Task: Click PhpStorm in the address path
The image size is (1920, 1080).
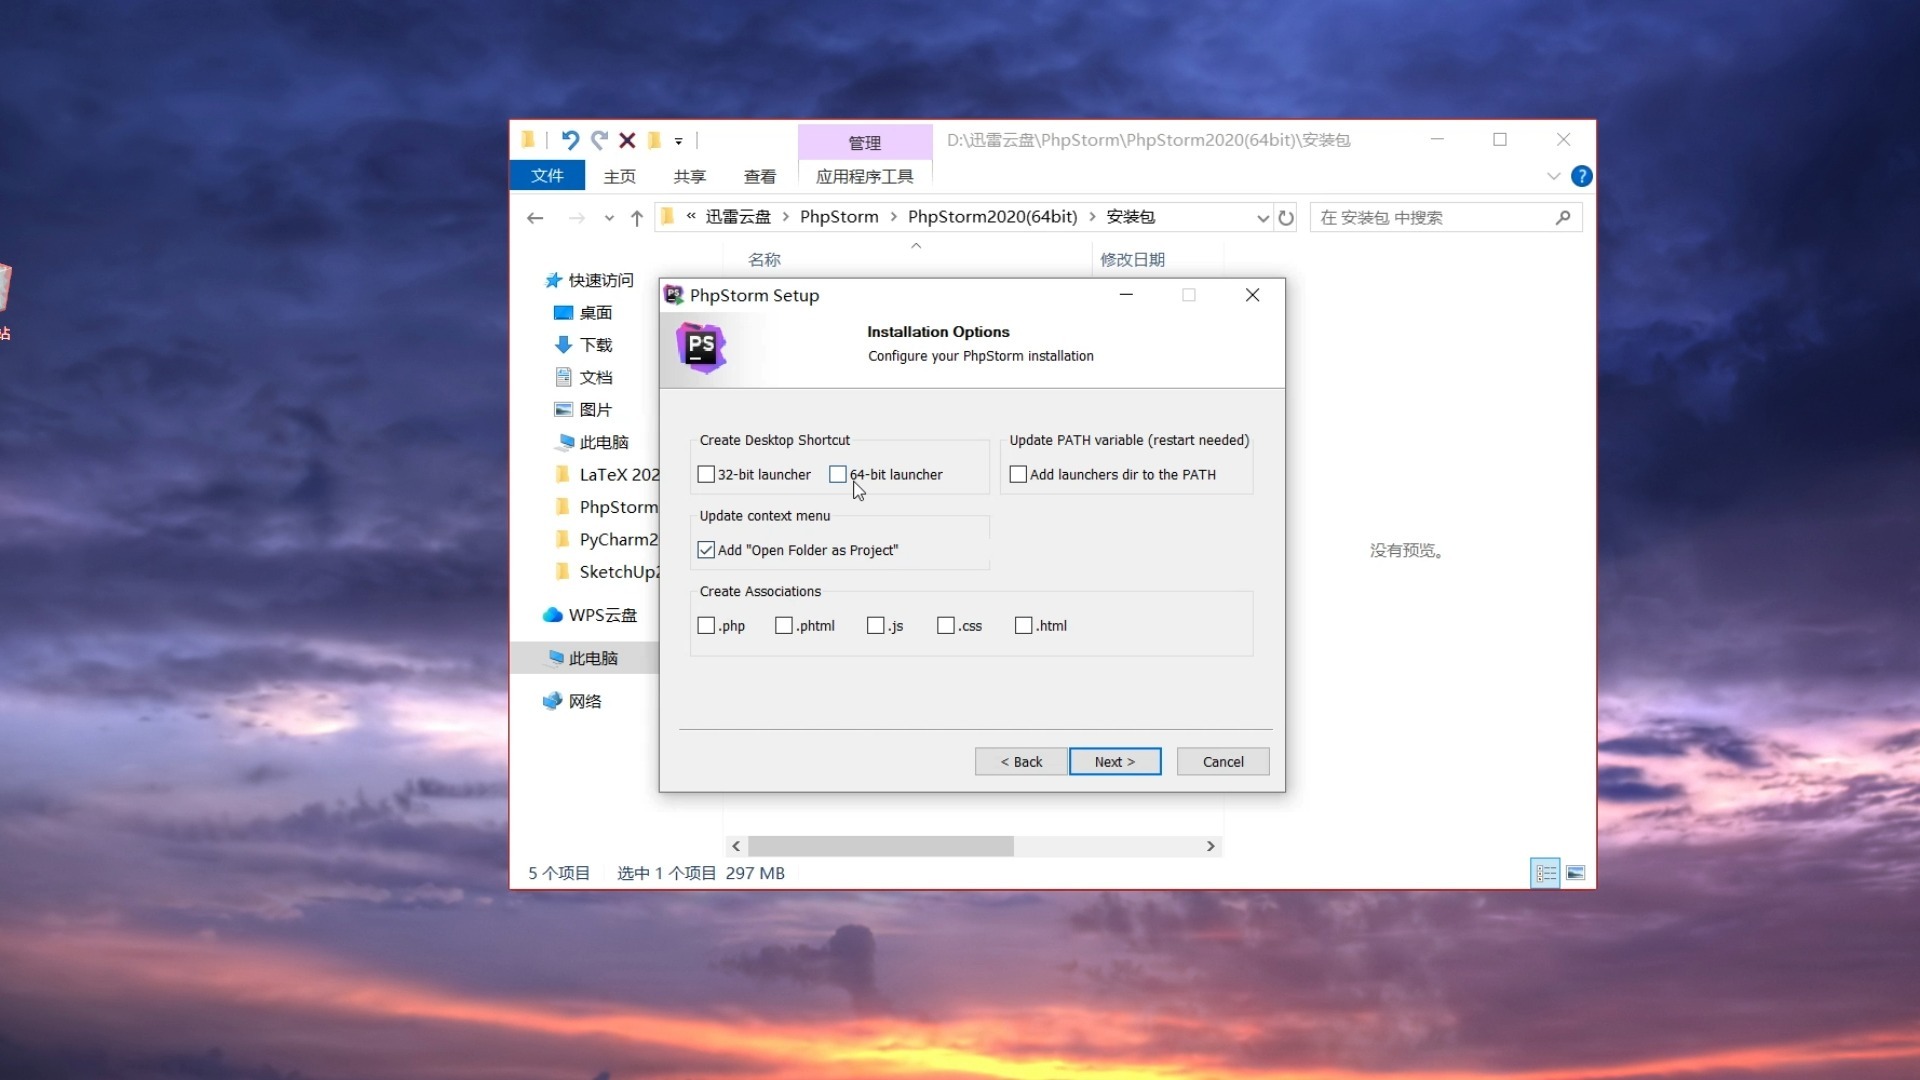Action: pyautogui.click(x=839, y=217)
